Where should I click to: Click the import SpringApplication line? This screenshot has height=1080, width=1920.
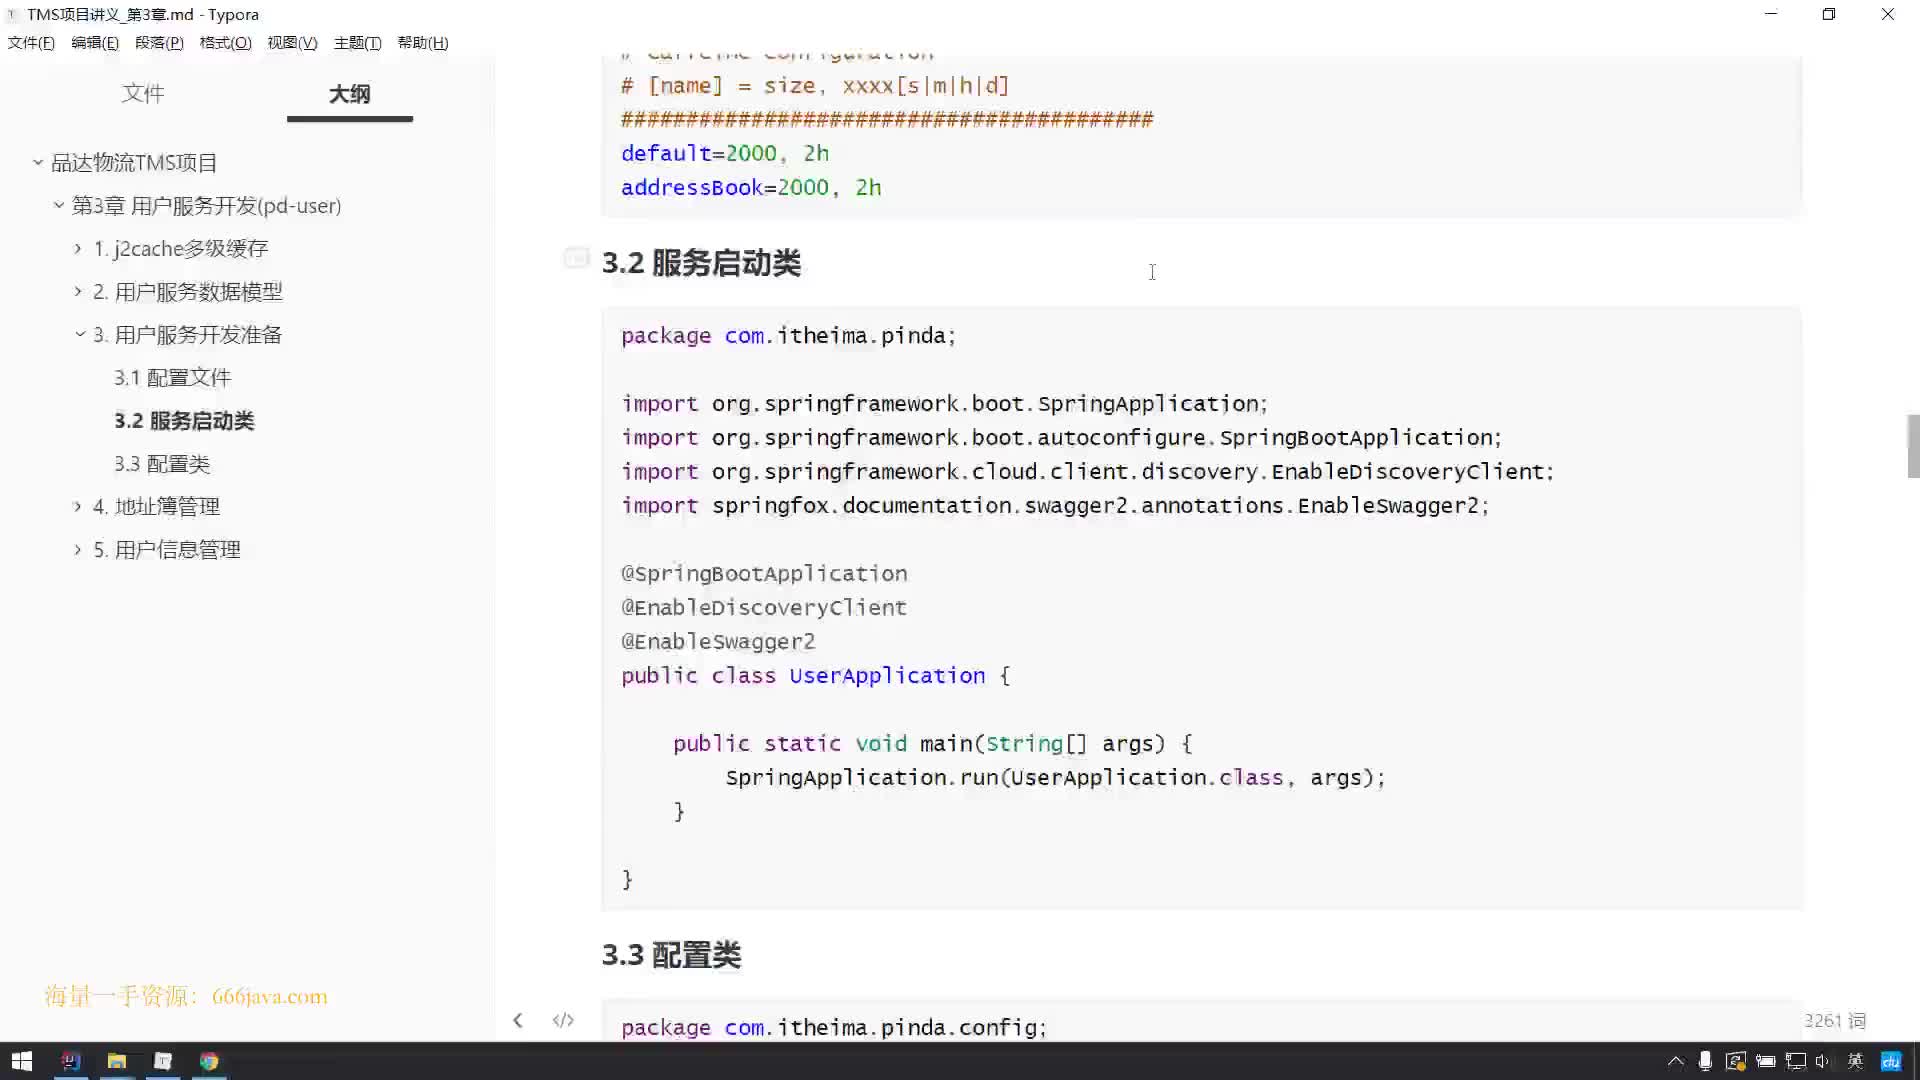click(945, 403)
